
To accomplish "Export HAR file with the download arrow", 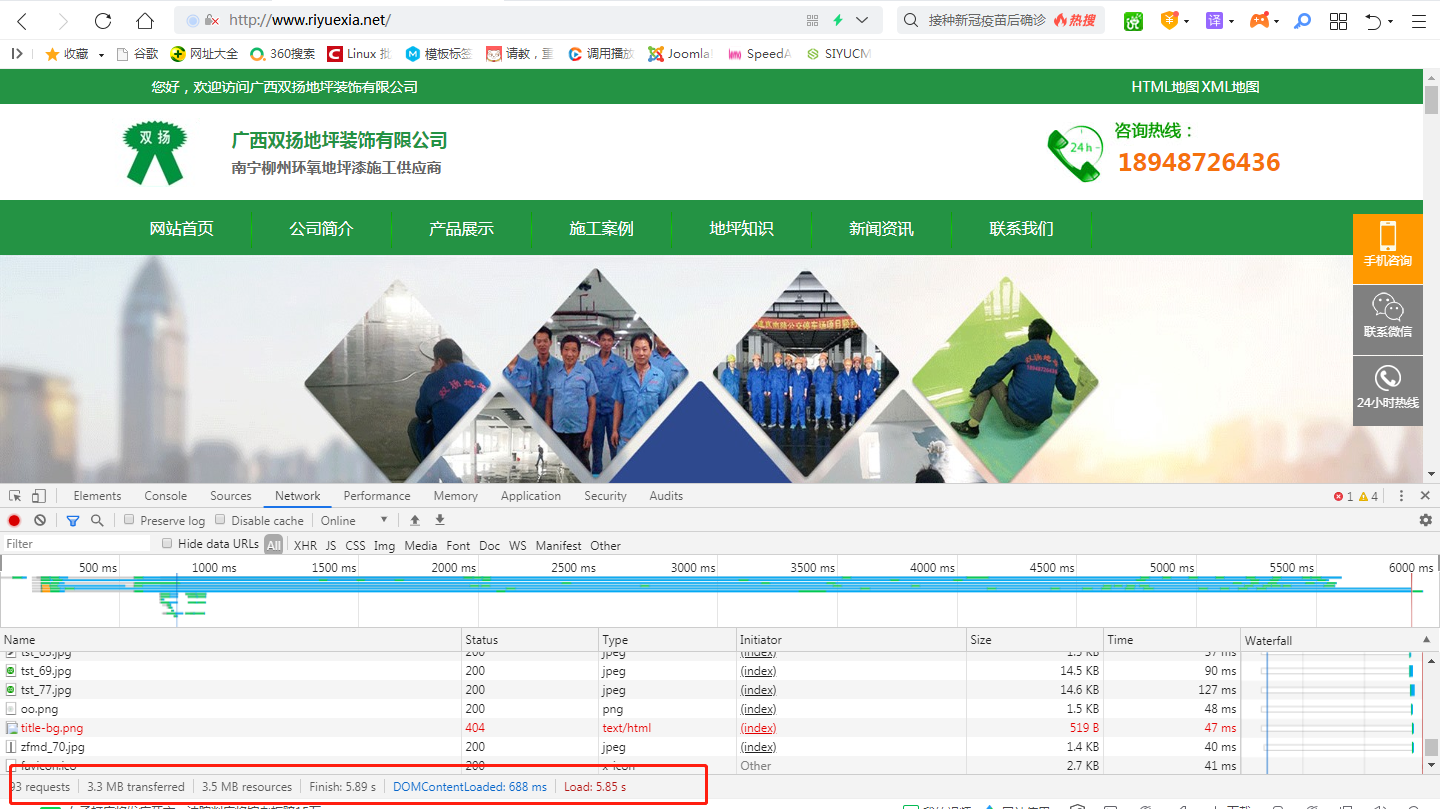I will (439, 520).
